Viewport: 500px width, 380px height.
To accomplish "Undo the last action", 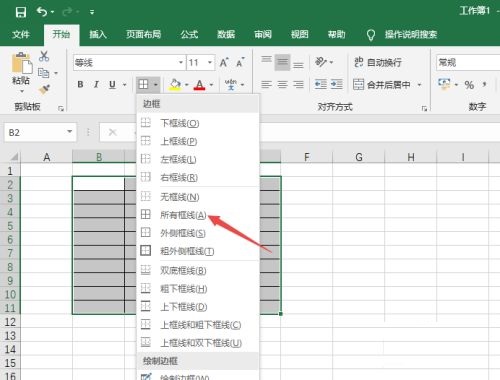I will 42,12.
